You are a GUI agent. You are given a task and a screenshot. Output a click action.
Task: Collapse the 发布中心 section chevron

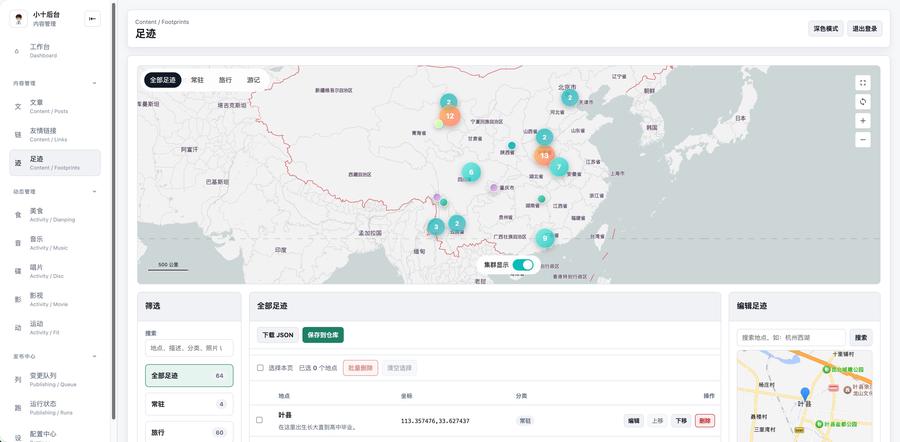tap(95, 356)
